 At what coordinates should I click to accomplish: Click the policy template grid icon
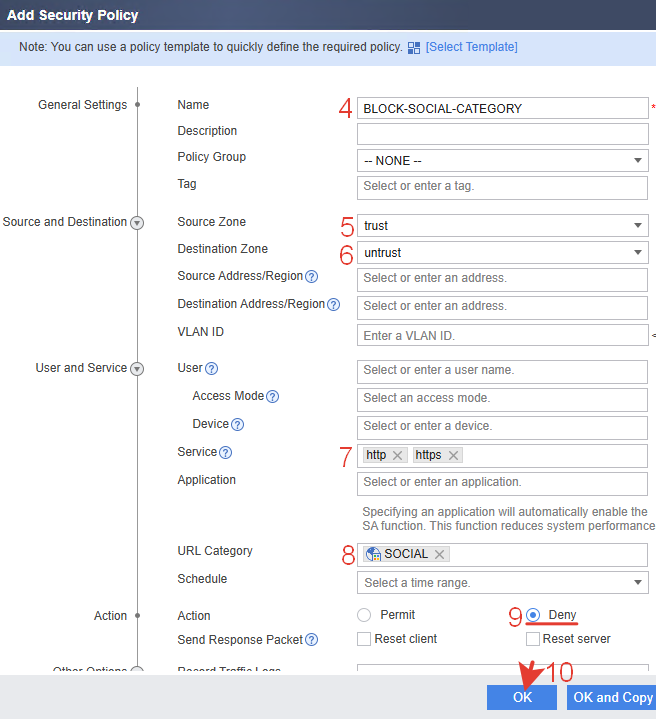414,48
